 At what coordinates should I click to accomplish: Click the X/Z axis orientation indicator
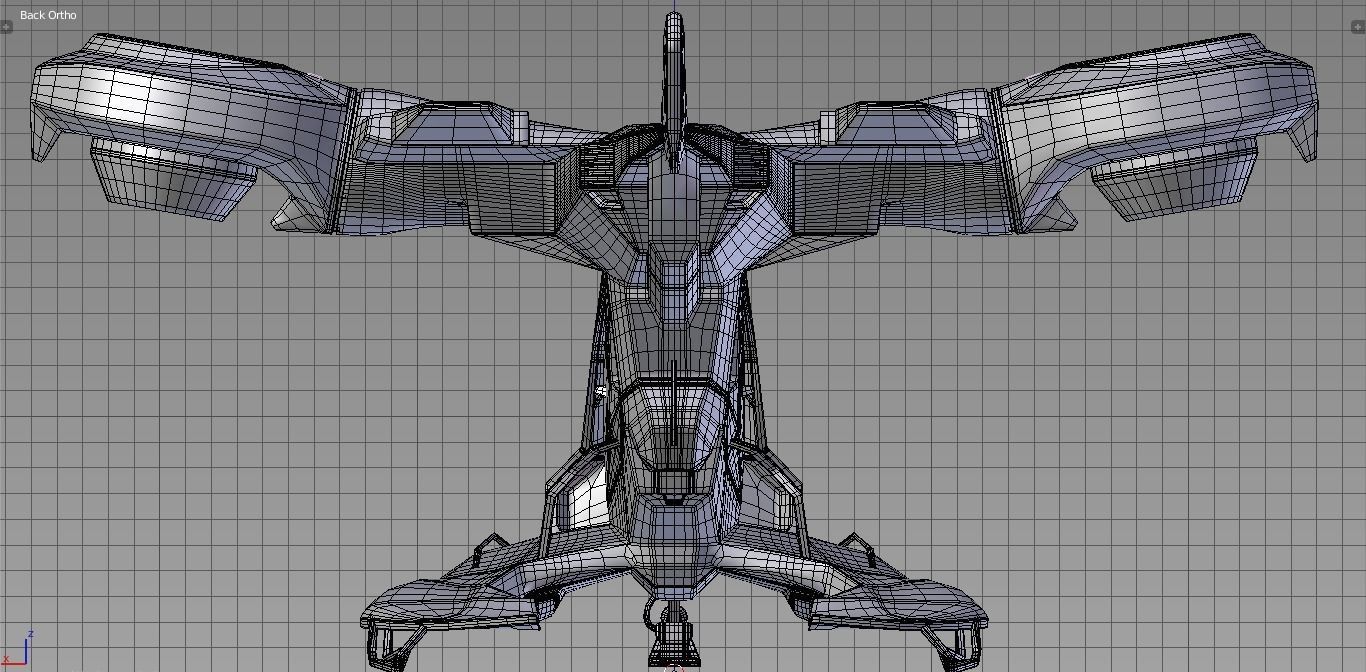tap(18, 649)
